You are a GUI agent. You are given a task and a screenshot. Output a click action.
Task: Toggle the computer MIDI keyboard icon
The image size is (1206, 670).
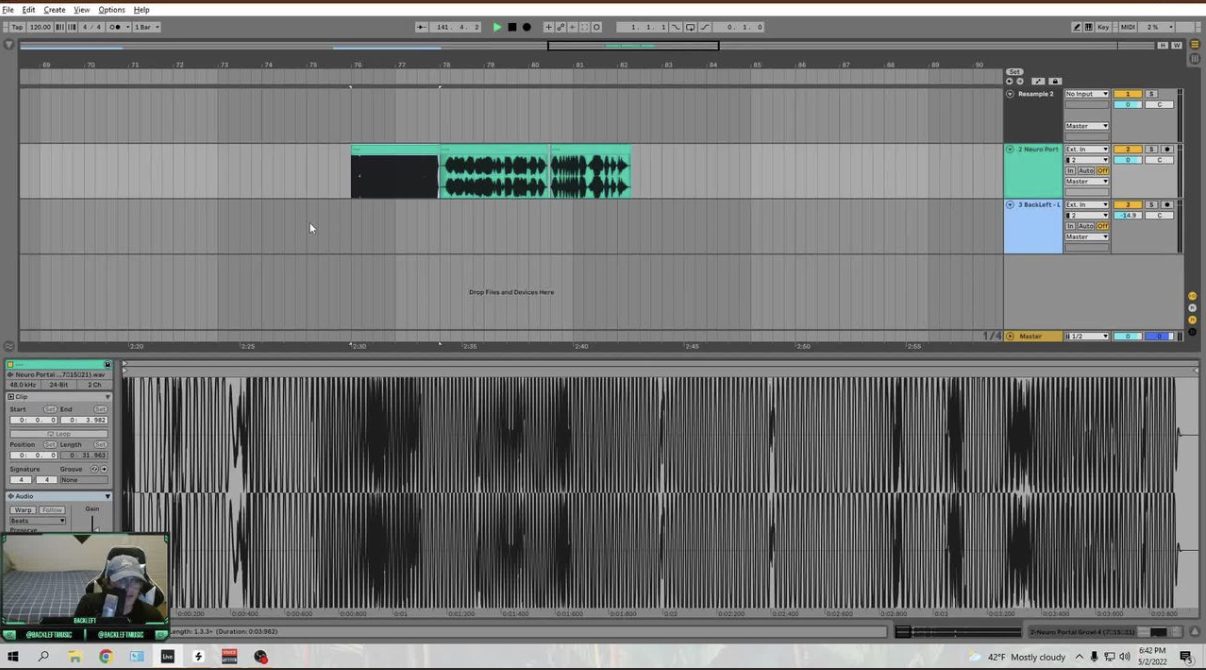point(1089,27)
